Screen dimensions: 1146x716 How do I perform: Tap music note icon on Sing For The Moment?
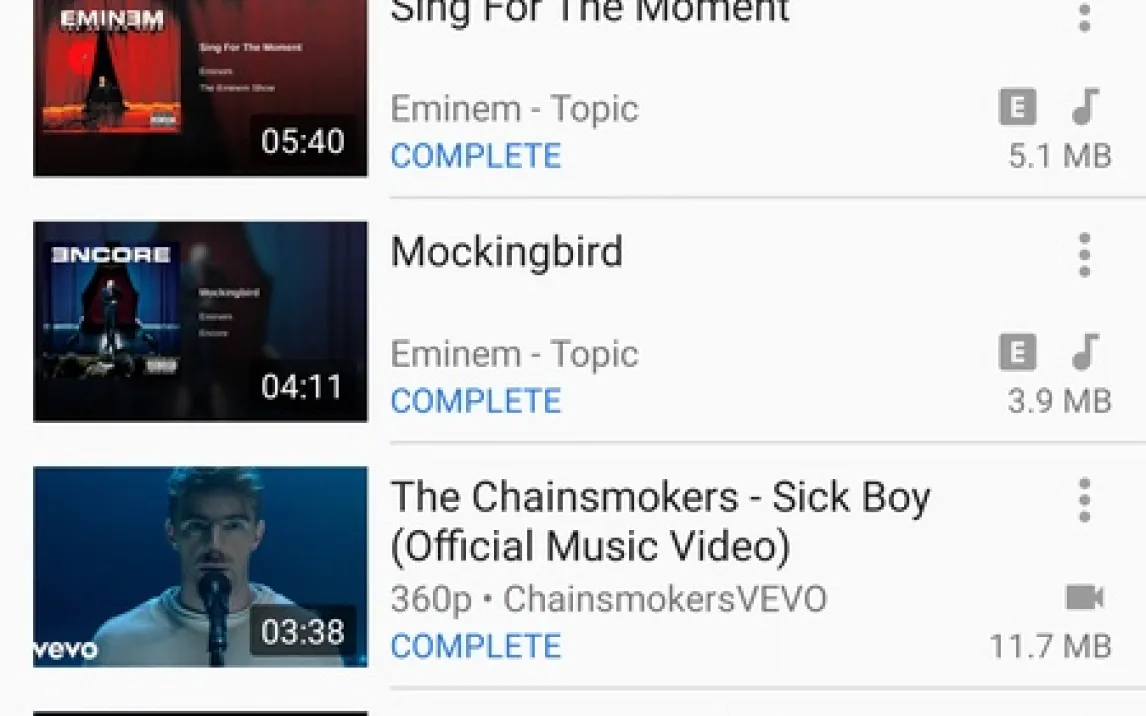(x=1085, y=107)
